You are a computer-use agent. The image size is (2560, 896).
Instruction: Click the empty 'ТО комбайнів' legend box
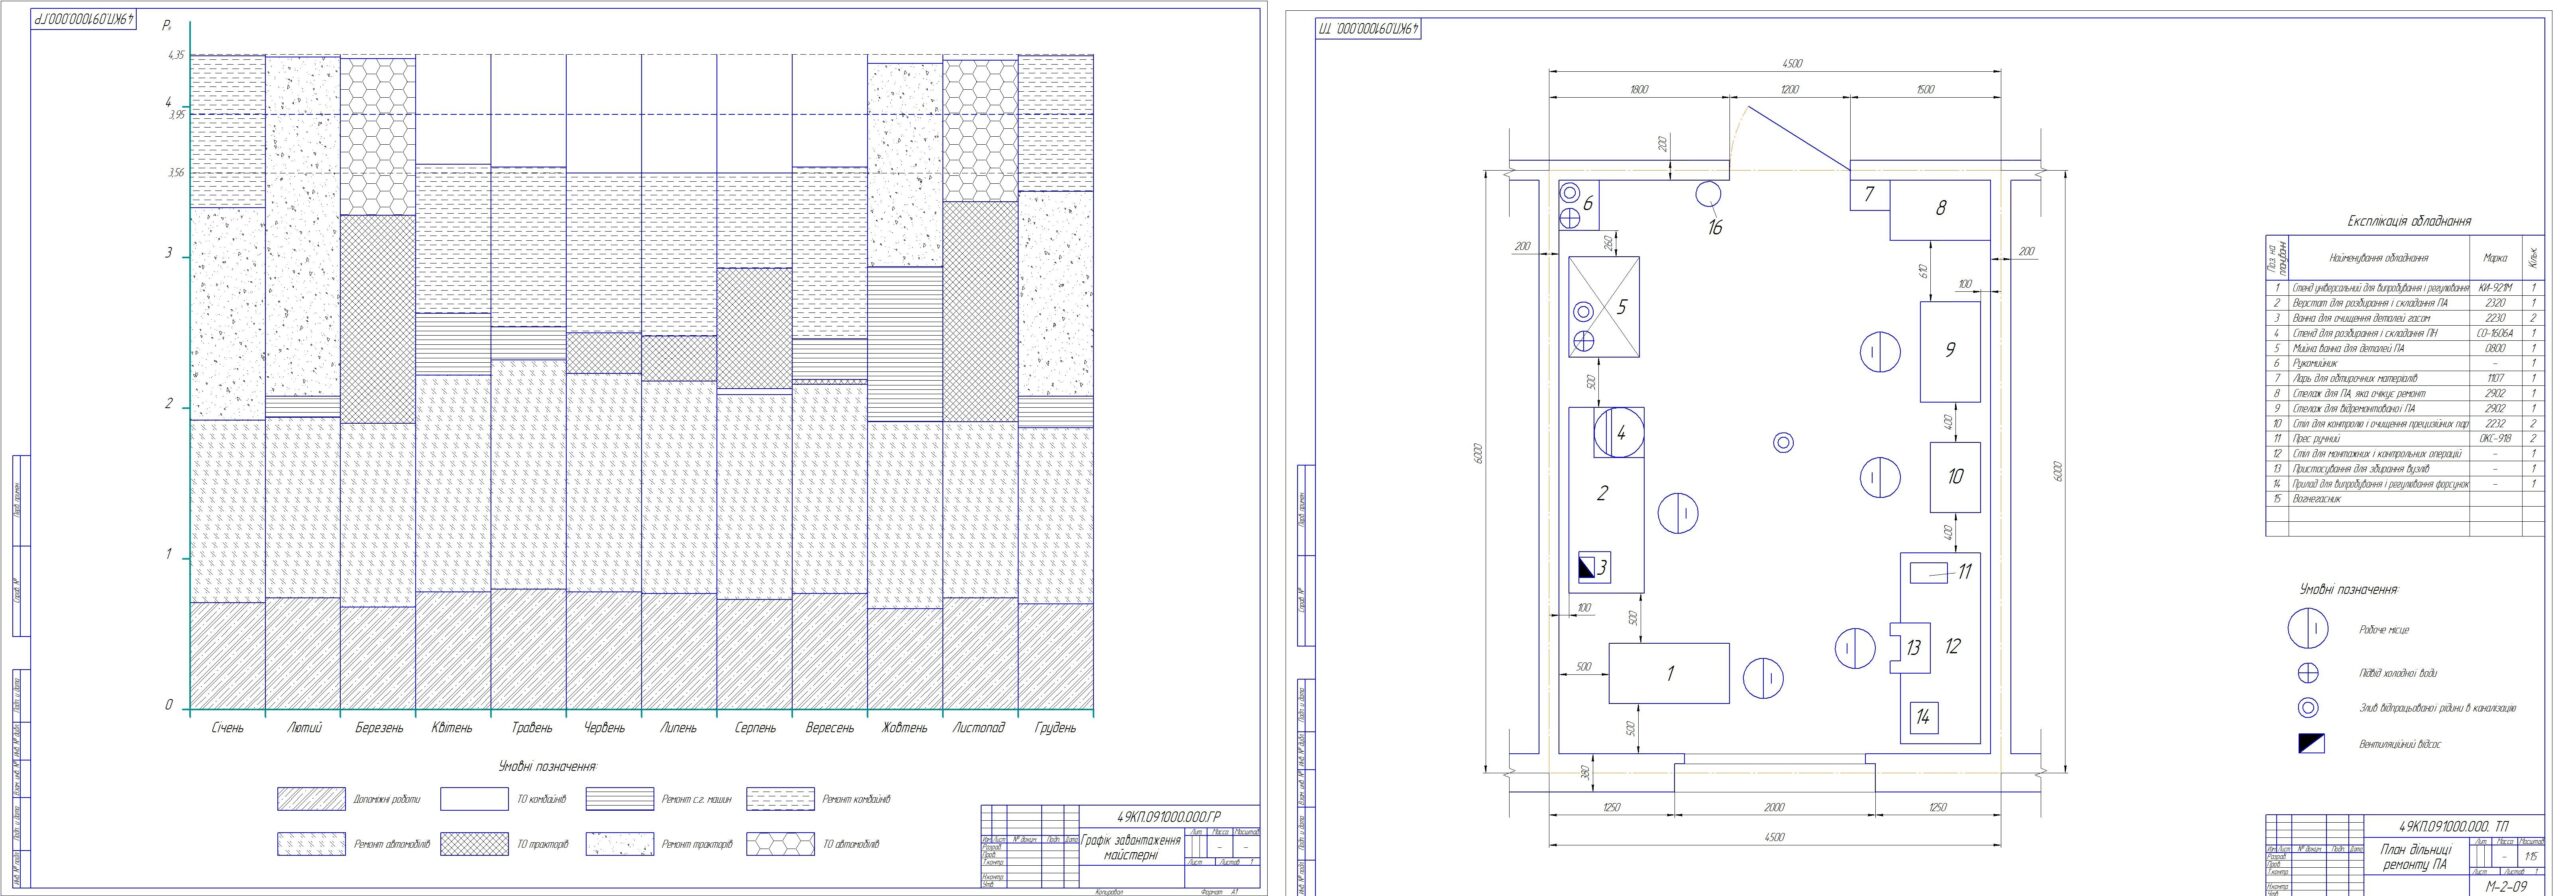[475, 799]
